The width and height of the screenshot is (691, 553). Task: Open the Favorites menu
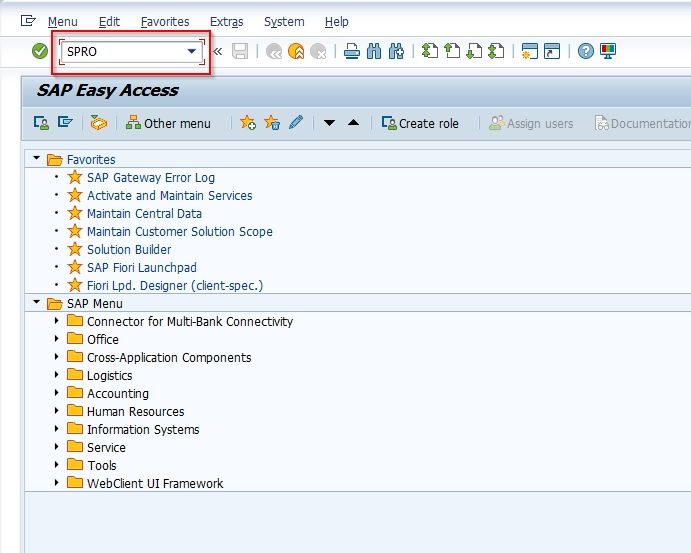(165, 22)
